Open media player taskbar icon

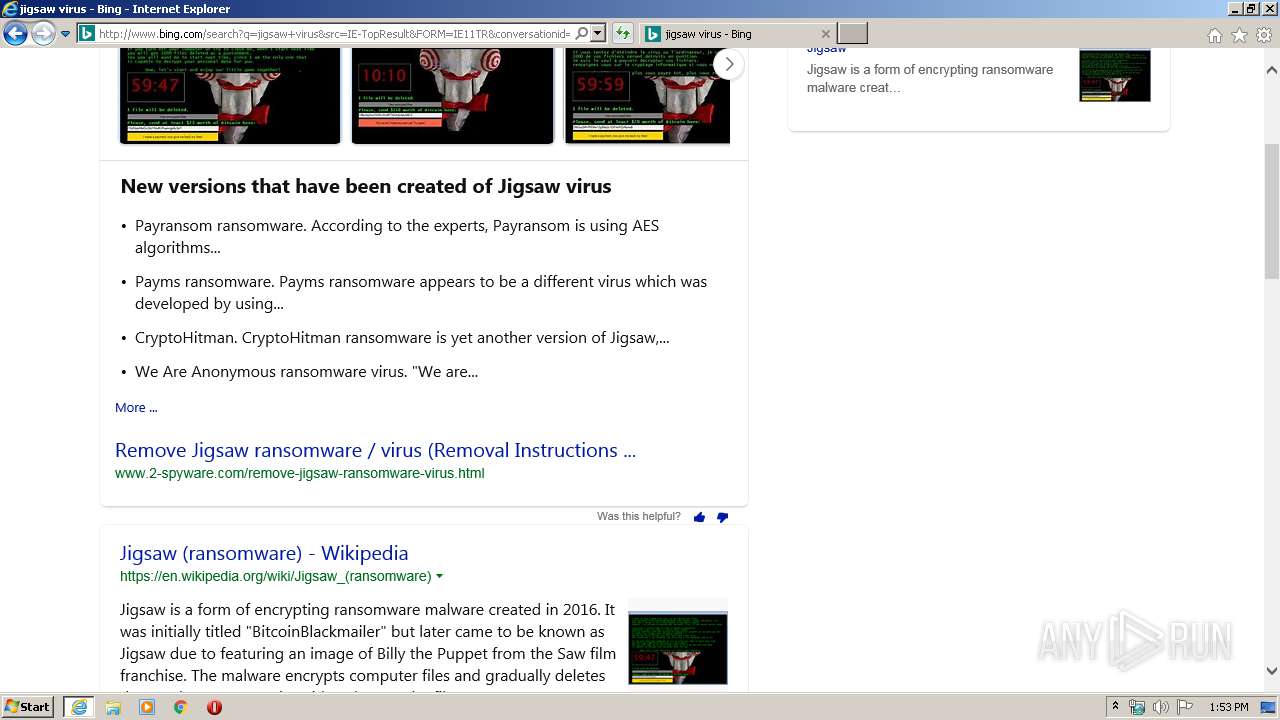click(x=147, y=707)
